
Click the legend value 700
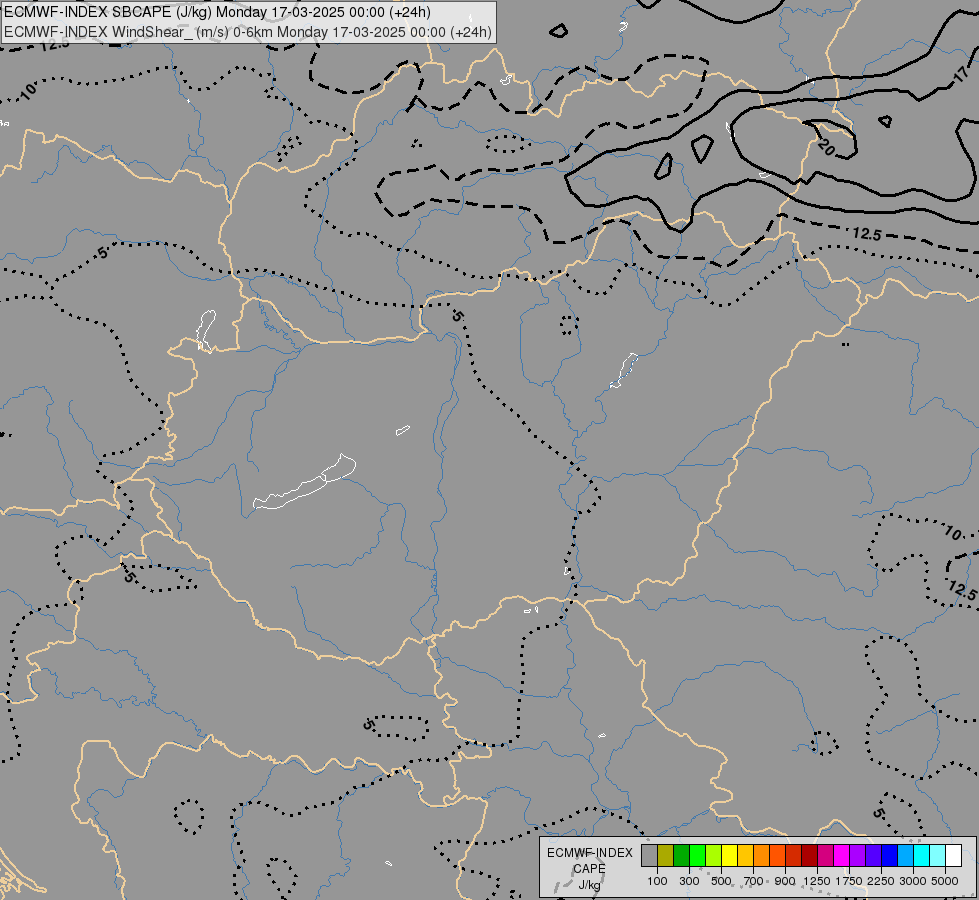coord(753,881)
